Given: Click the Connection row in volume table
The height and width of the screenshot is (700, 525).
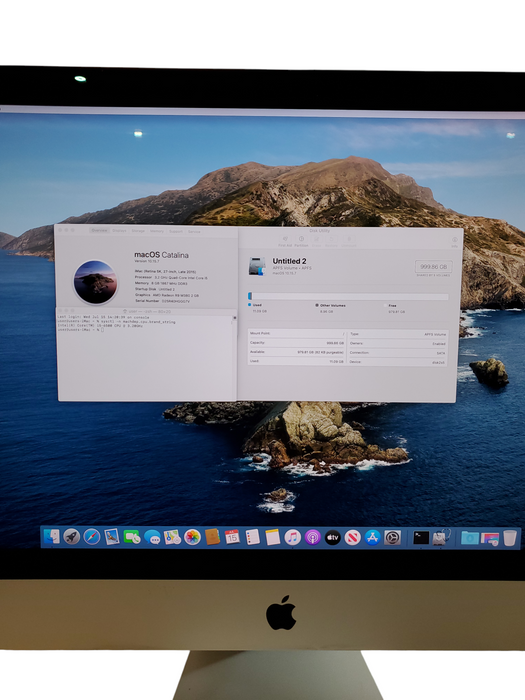Looking at the screenshot, I should pos(398,353).
